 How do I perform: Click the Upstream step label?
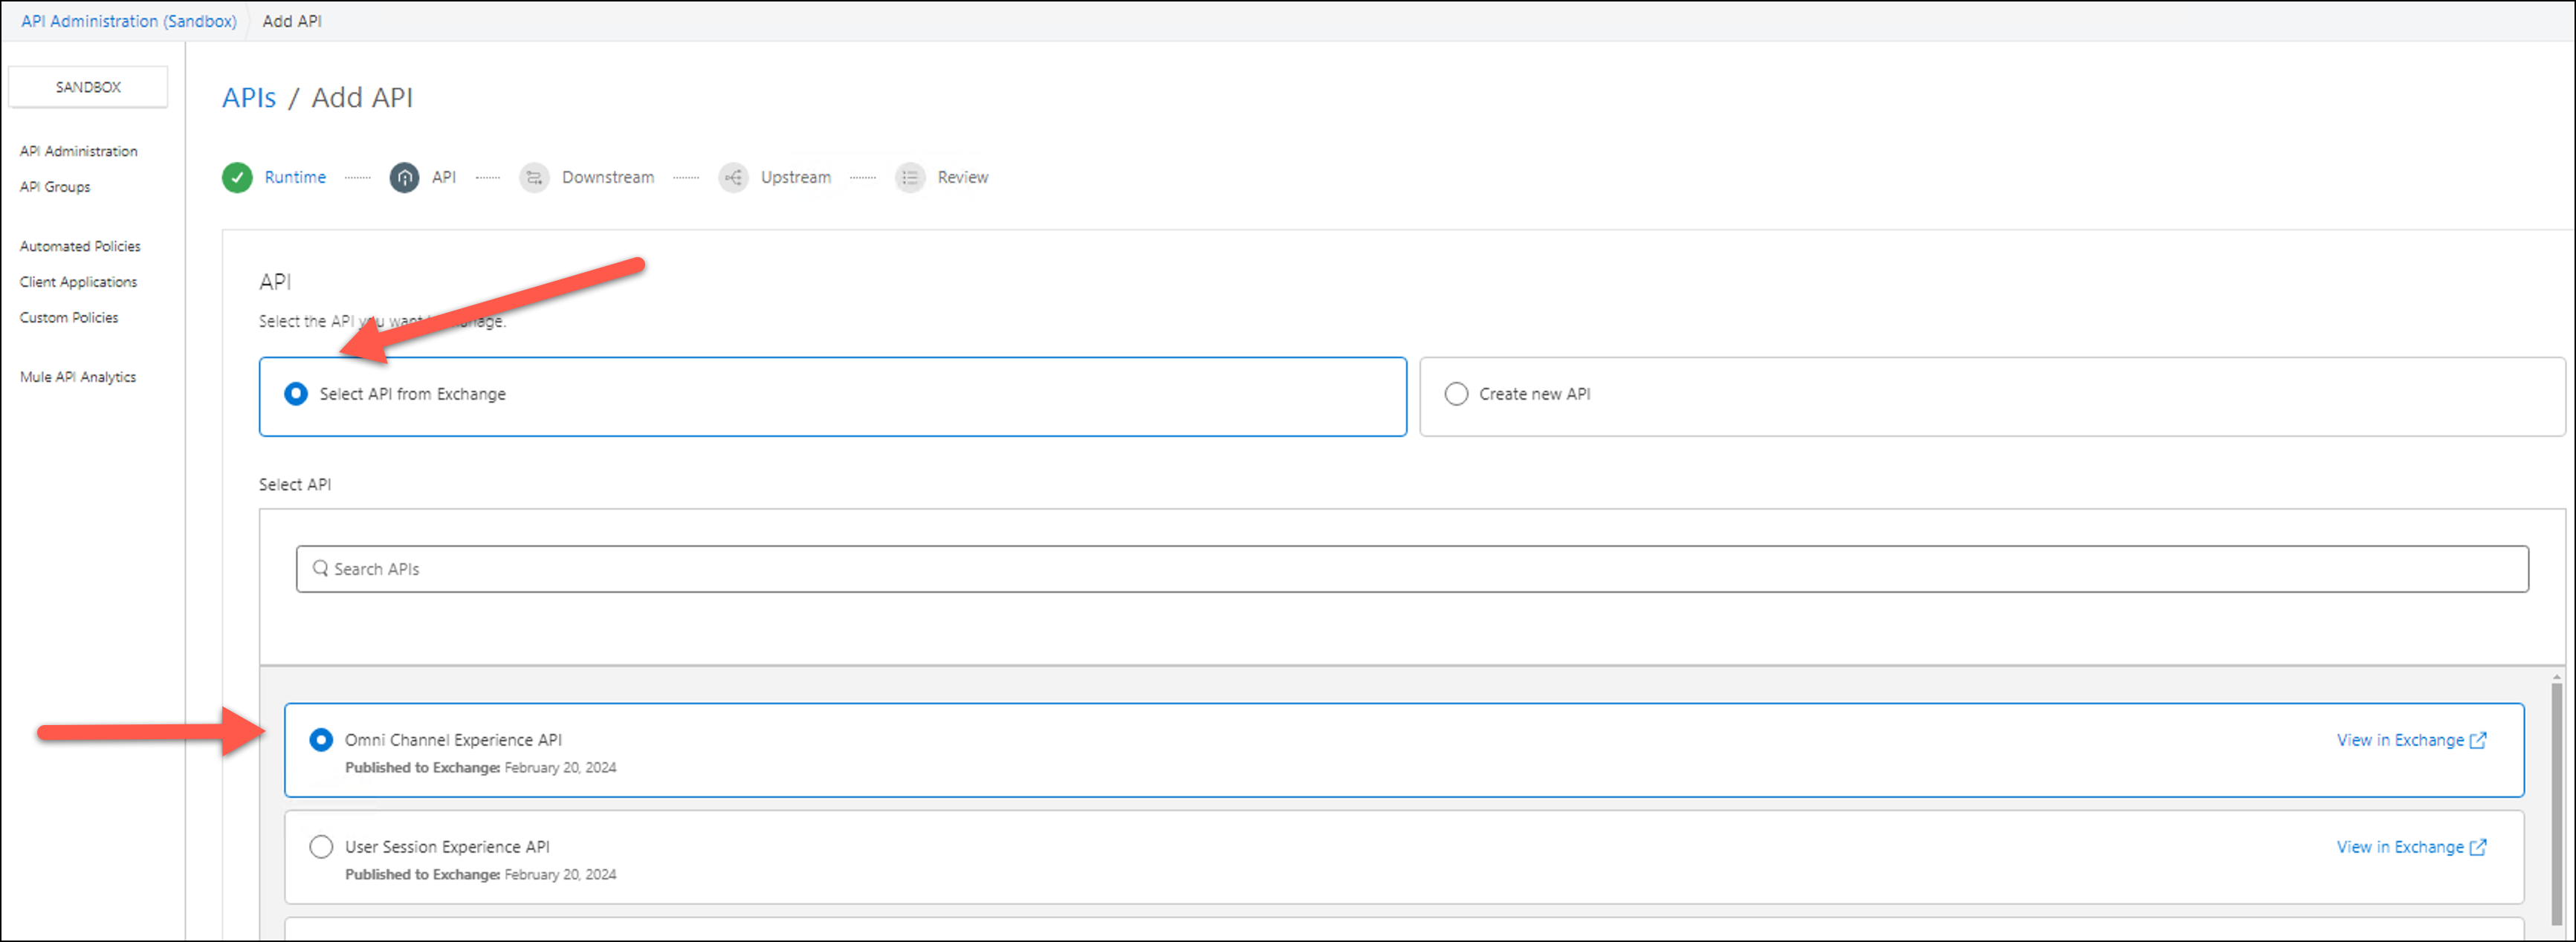(796, 177)
